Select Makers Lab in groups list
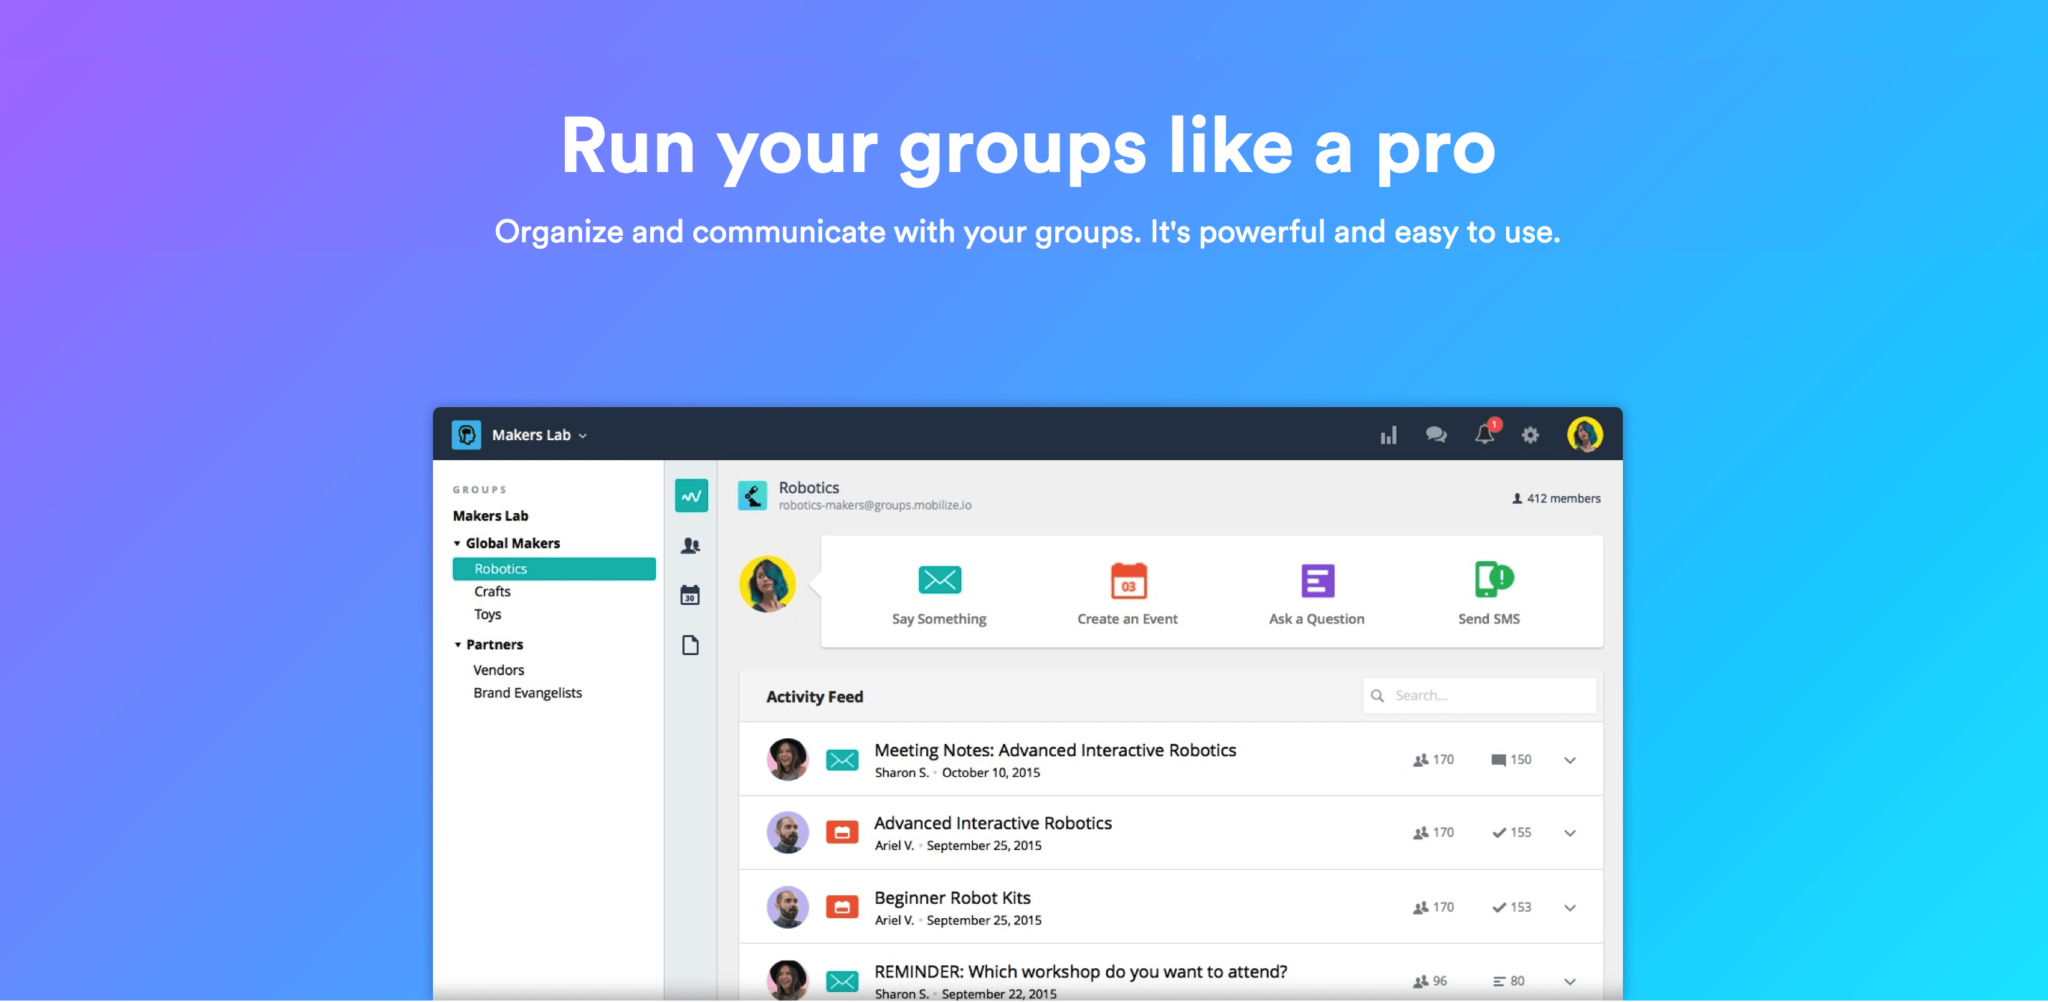Screen dimensions: 2048x1002 tap(491, 516)
